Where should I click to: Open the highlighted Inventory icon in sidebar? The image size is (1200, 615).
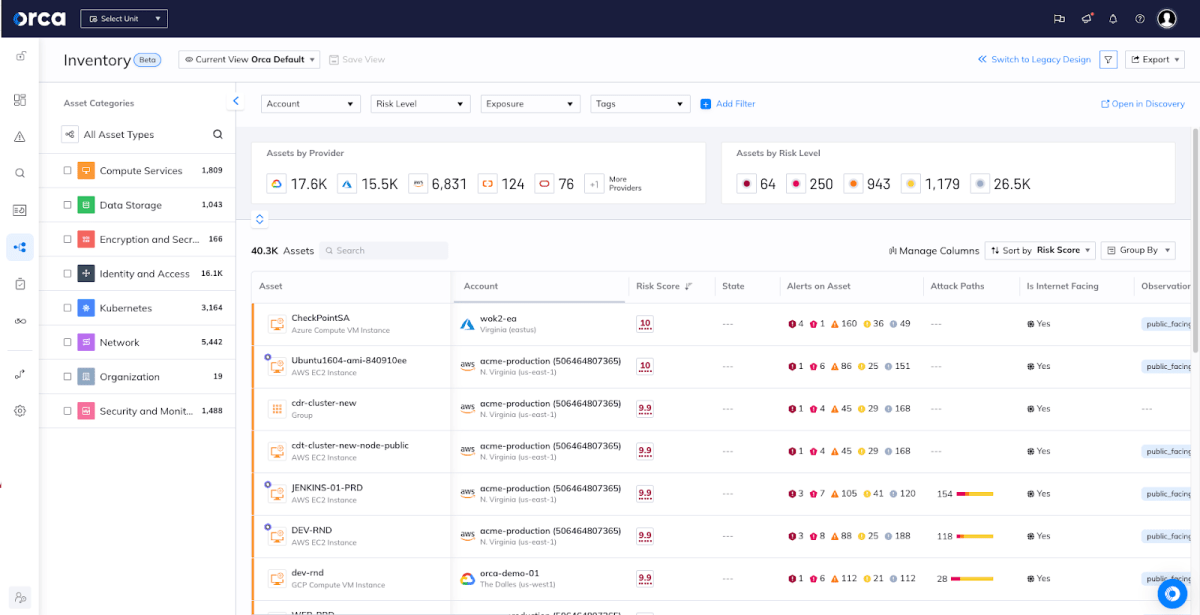click(20, 247)
